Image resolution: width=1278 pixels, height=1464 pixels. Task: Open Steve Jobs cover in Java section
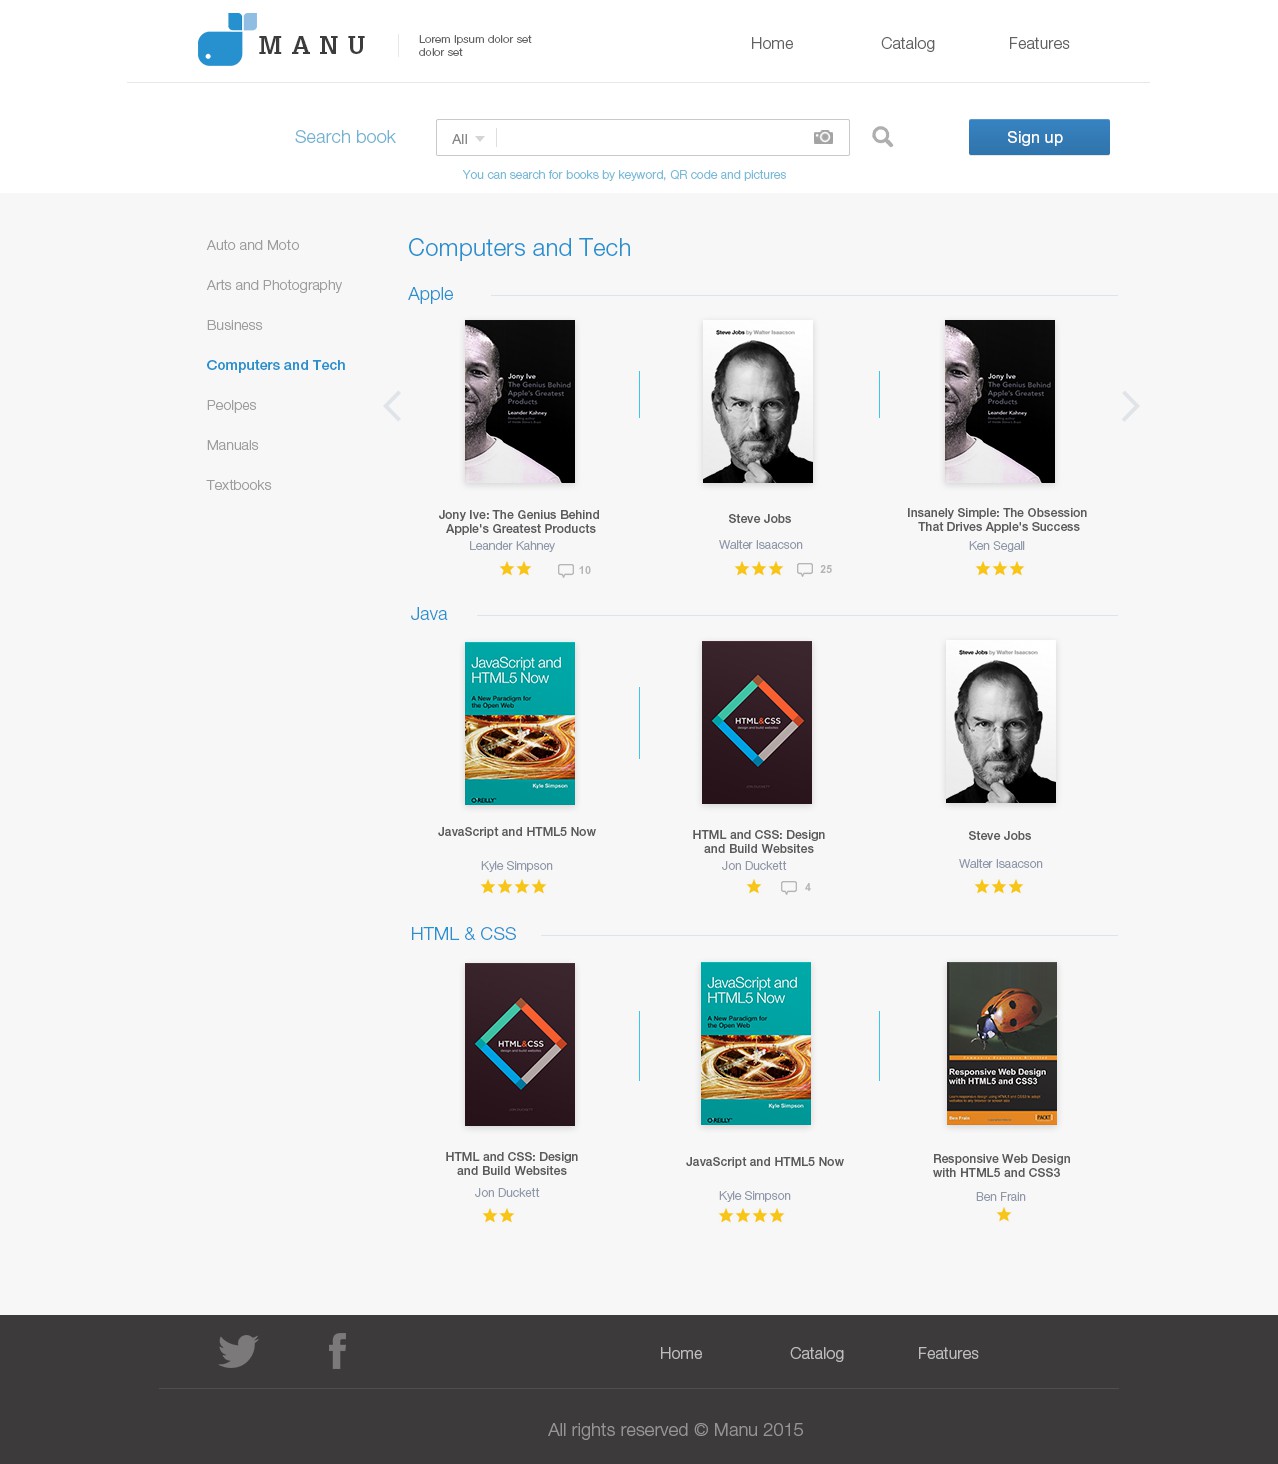click(1001, 721)
